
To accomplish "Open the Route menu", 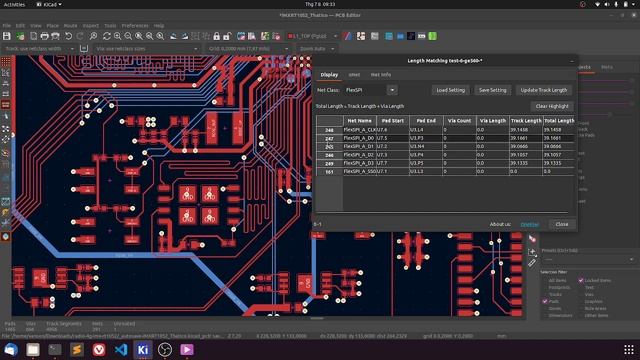I will click(x=71, y=25).
